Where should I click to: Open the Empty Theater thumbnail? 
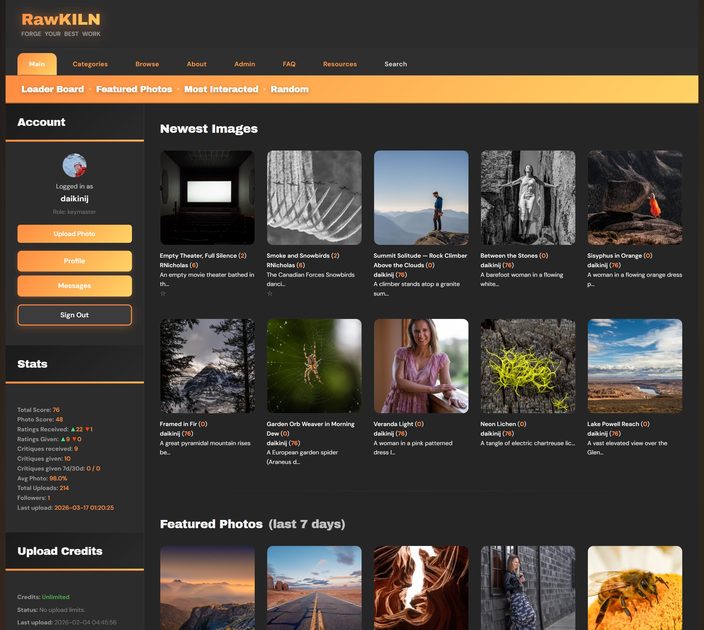[x=207, y=198]
